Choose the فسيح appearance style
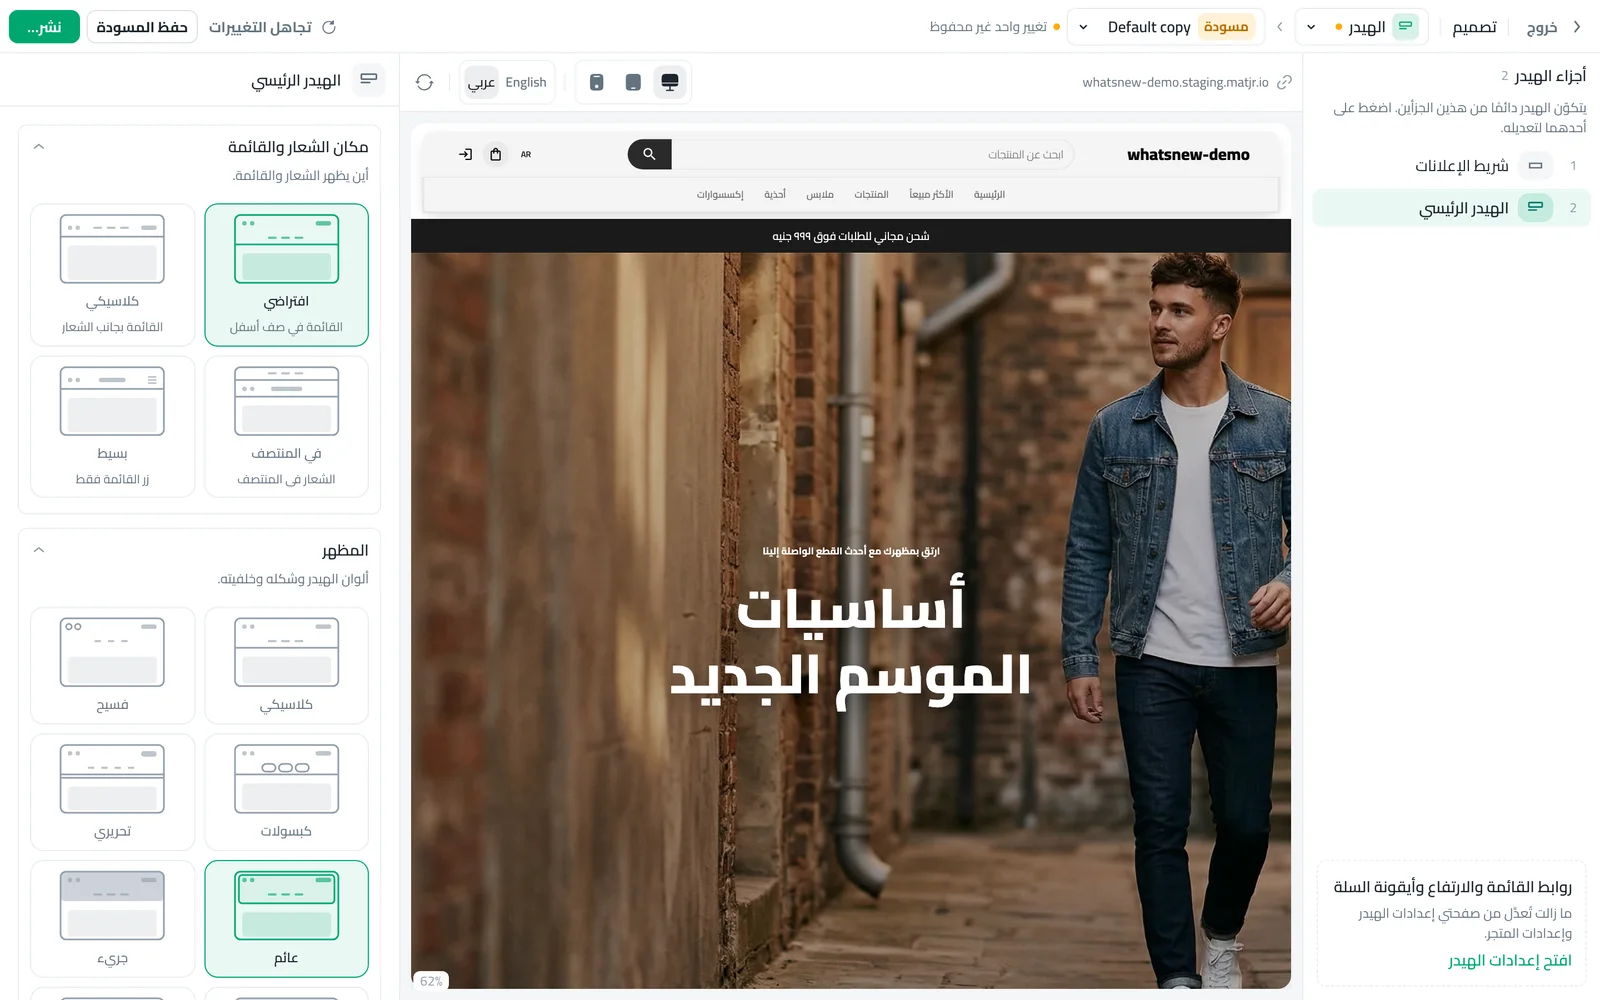 [x=112, y=665]
